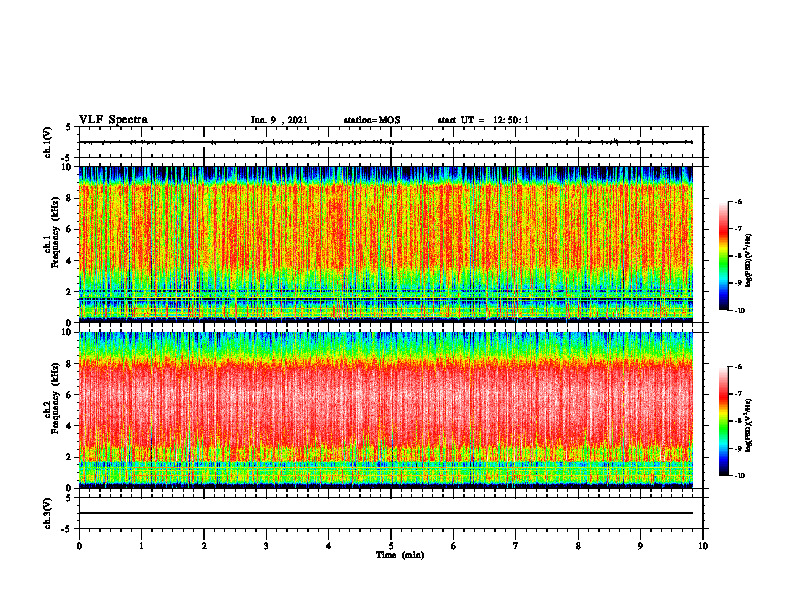Click the "-6" tick on ch.2 colorbar
Viewport: 792px width, 612px height.
[738, 367]
